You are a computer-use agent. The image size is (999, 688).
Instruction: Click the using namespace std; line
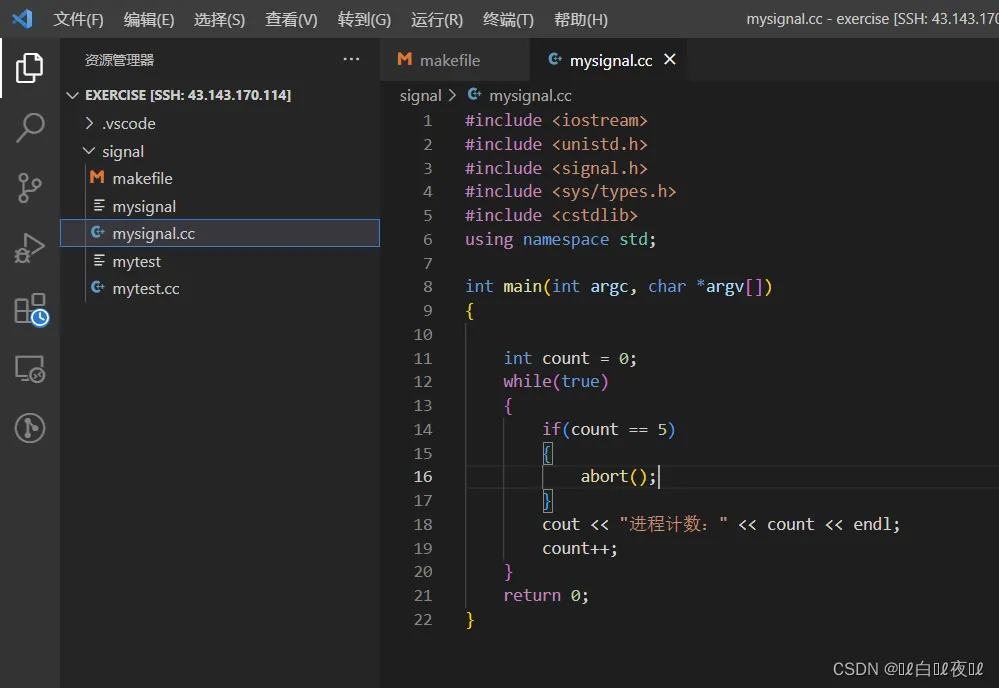(x=560, y=240)
